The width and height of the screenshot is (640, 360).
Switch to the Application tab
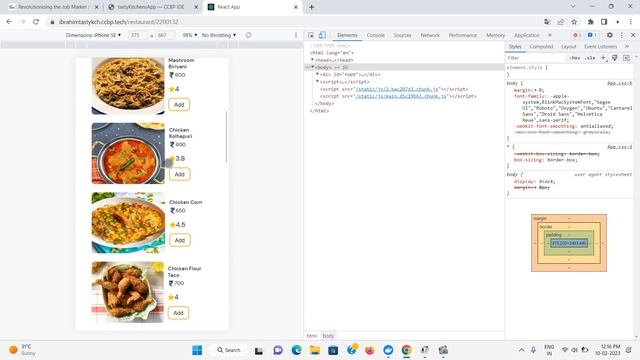click(x=527, y=35)
